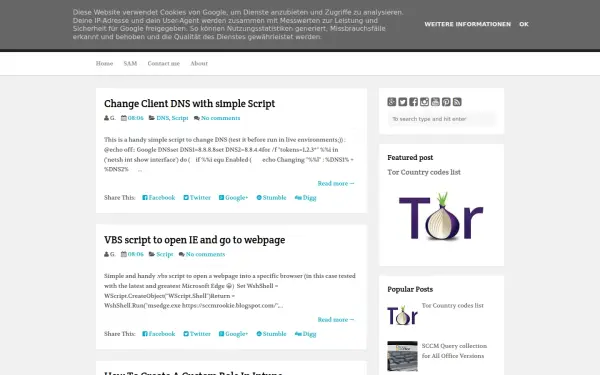600x375 pixels.
Task: Open Script category on the DNS post
Action: (x=180, y=118)
